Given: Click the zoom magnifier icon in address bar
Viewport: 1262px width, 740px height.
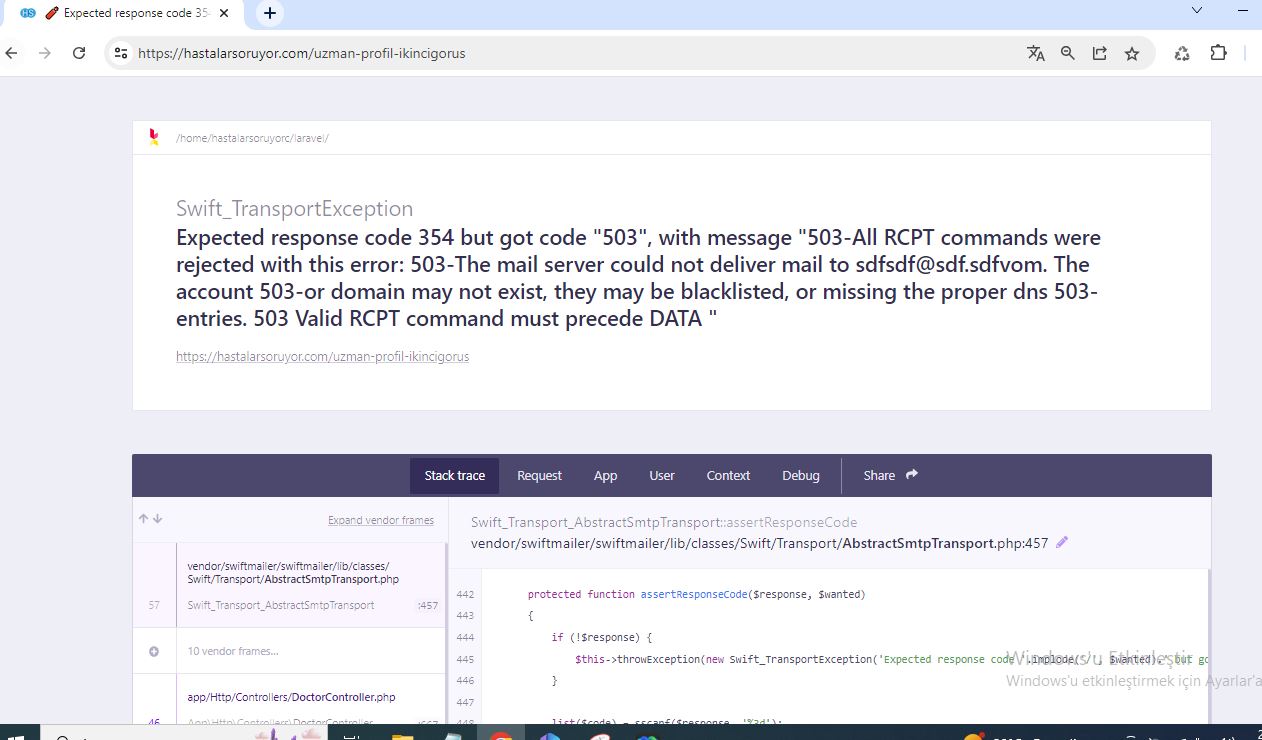Looking at the screenshot, I should (x=1068, y=53).
